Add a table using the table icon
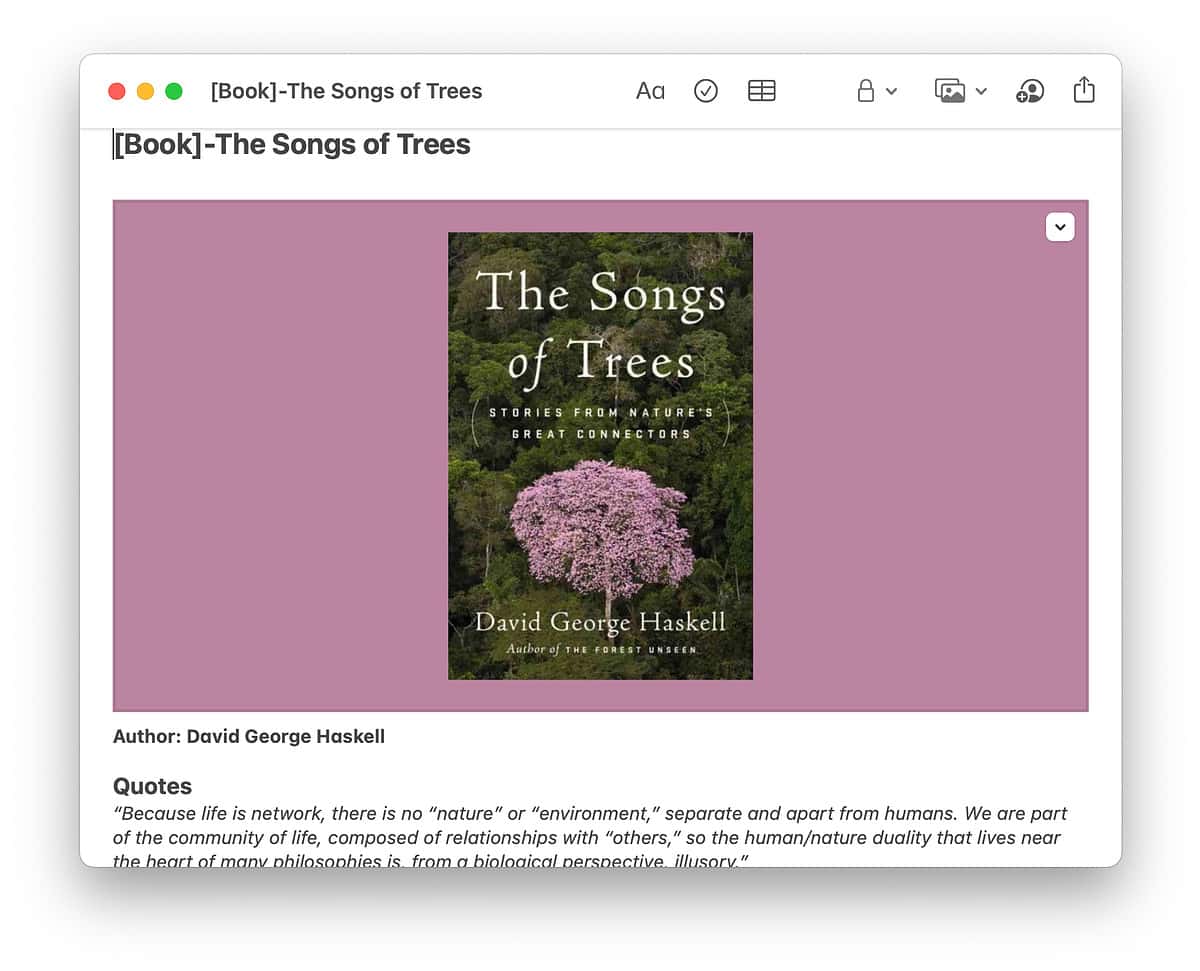Viewport: 1200px width, 971px height. tap(762, 91)
